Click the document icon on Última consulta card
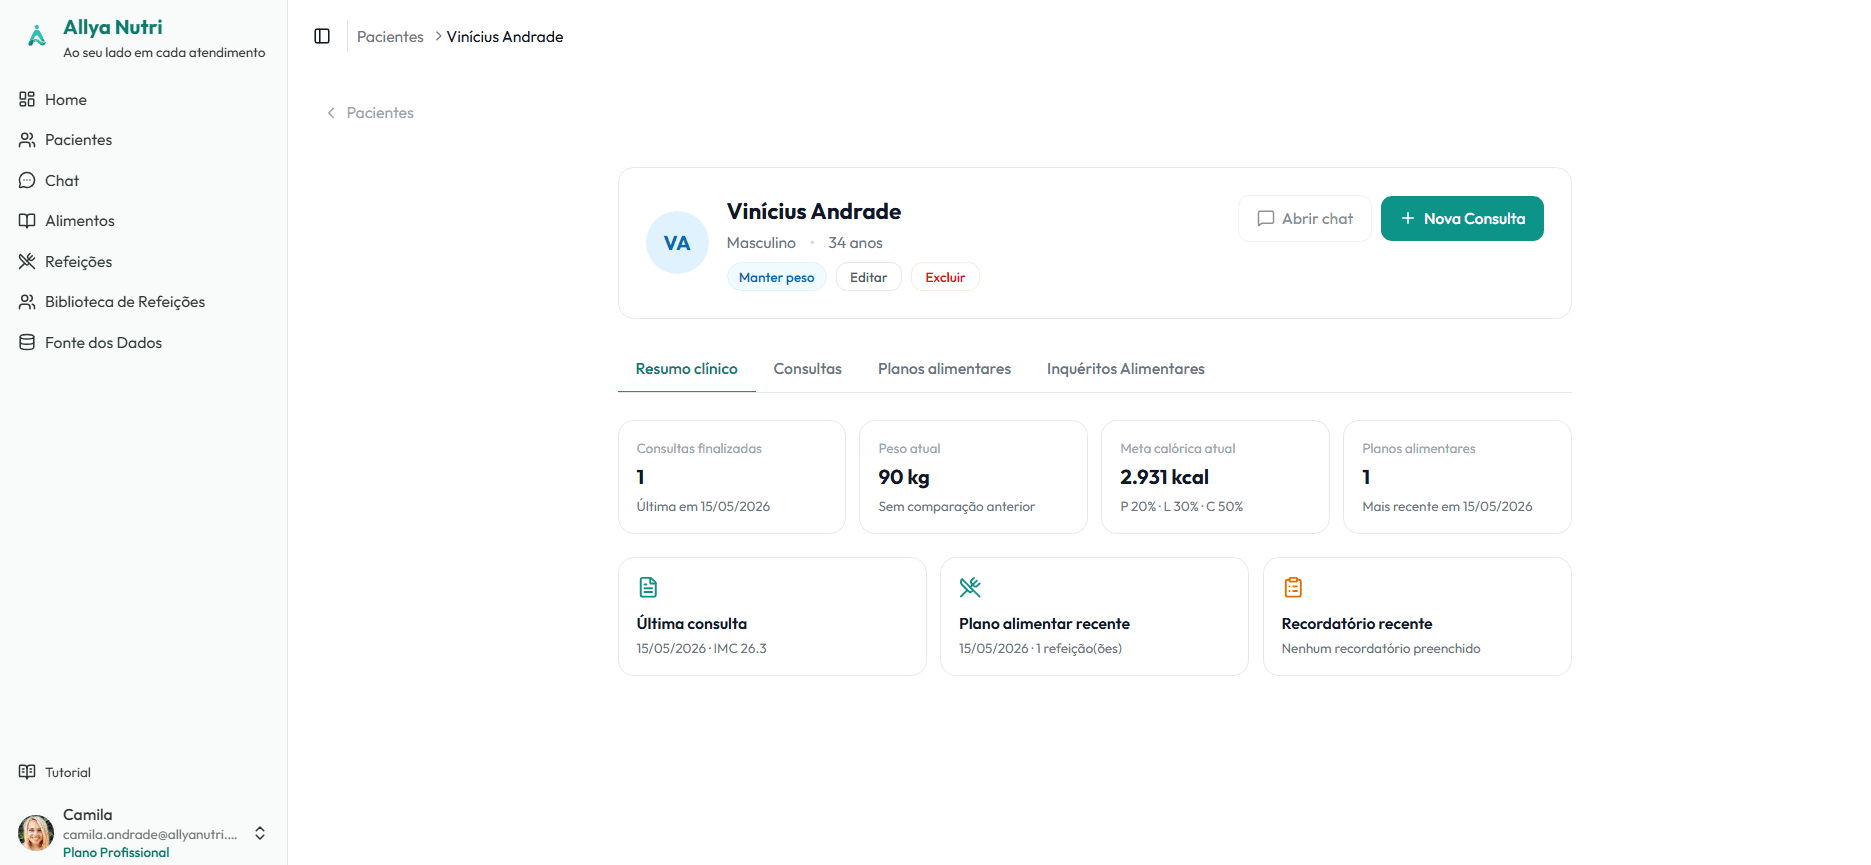 [648, 587]
